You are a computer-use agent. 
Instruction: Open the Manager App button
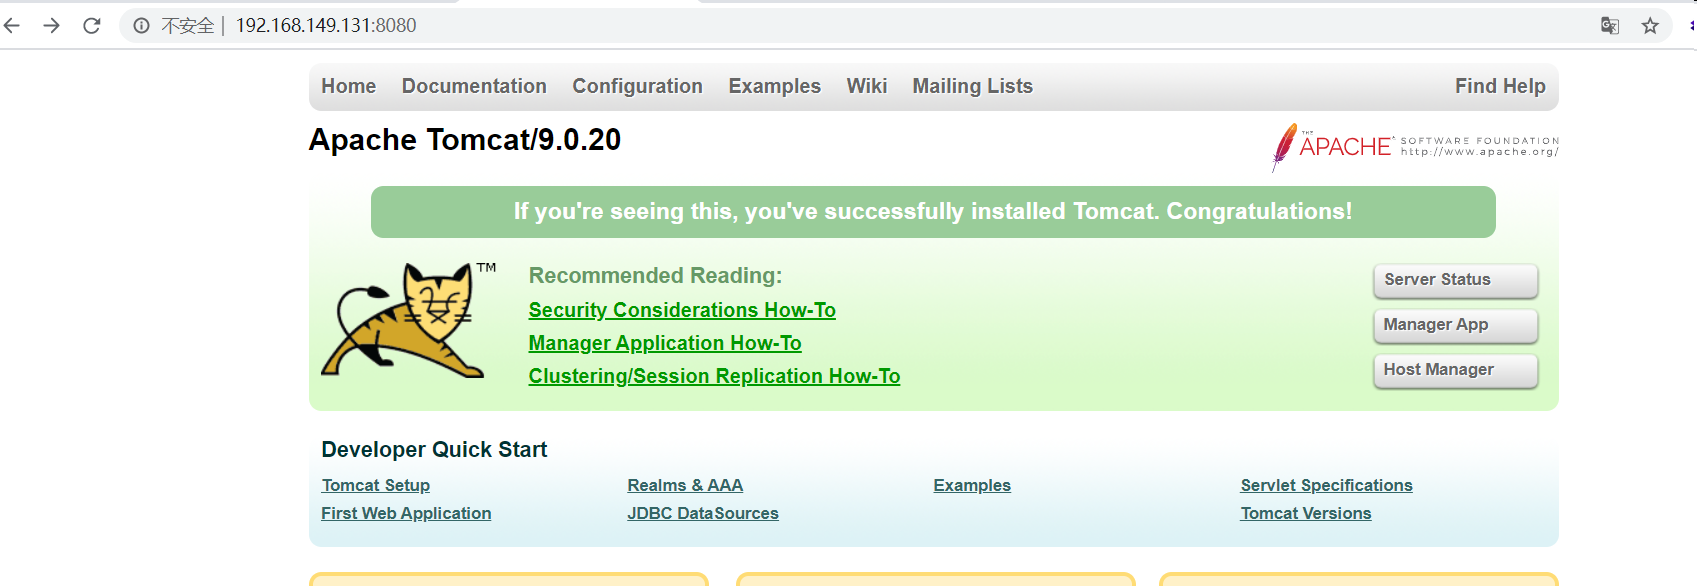[x=1455, y=325]
